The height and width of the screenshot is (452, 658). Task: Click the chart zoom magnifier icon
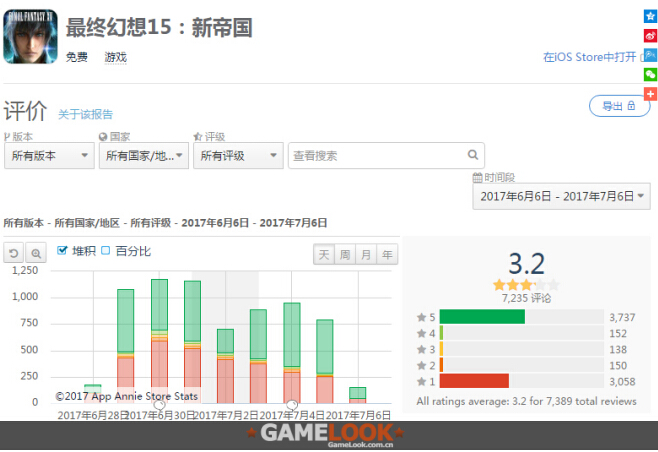36,253
